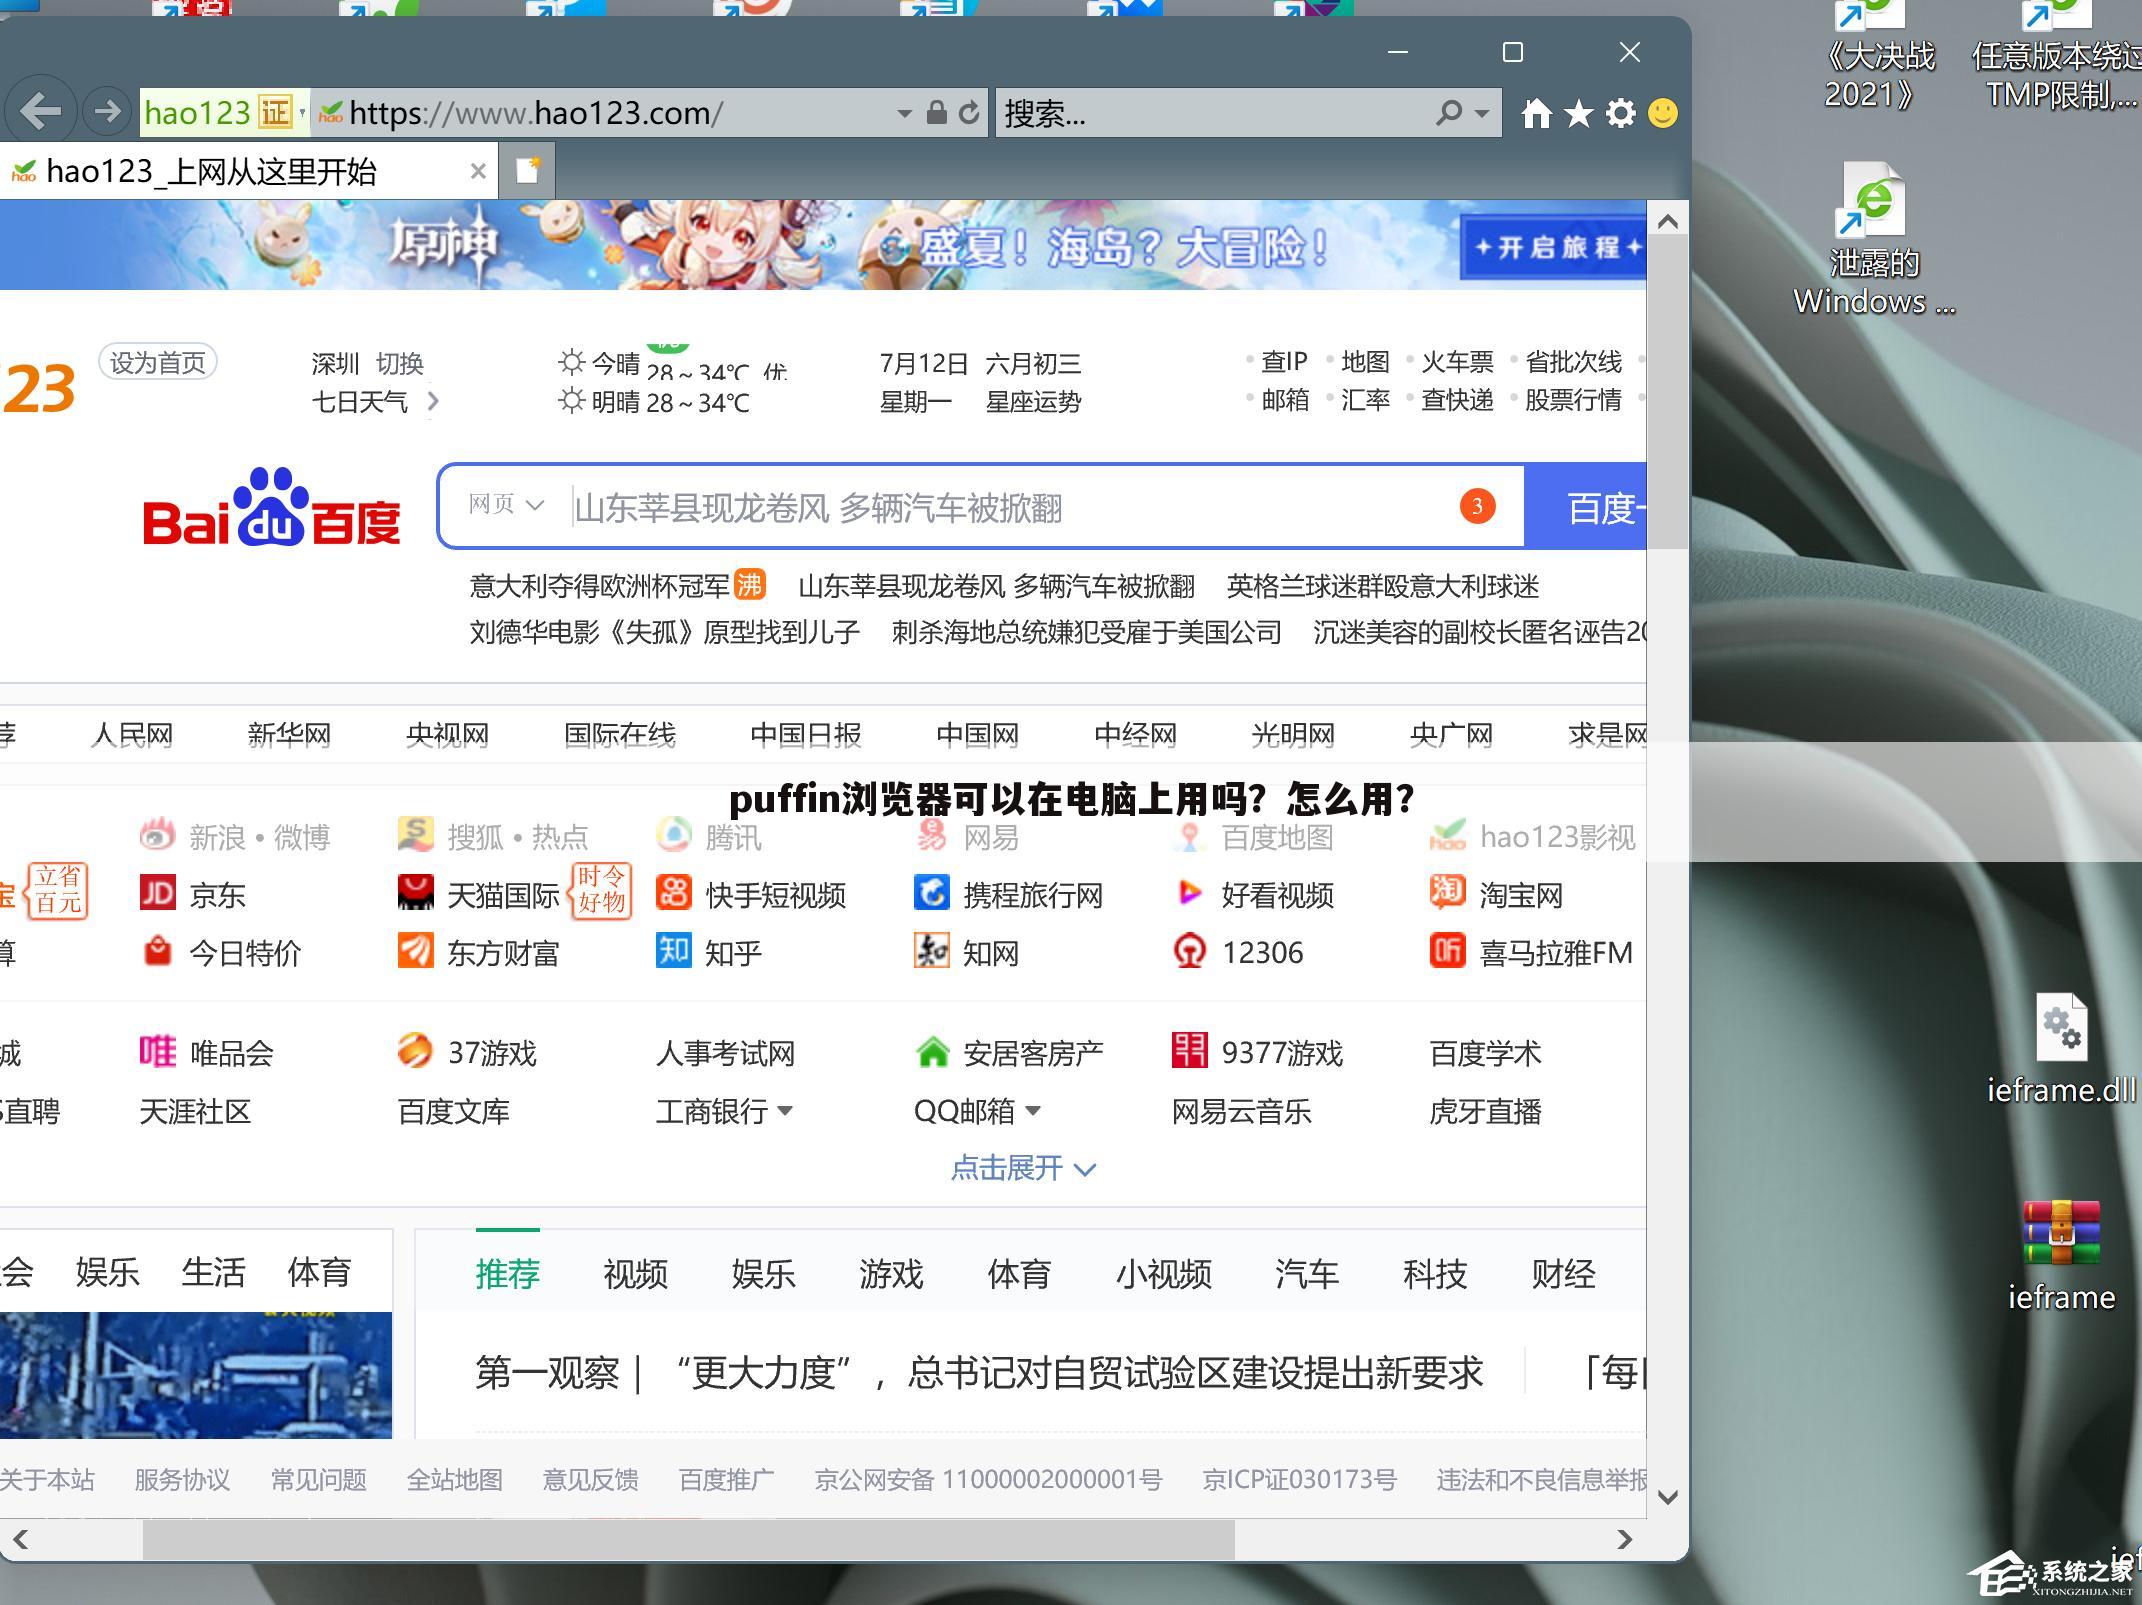This screenshot has width=2142, height=1605.
Task: Close the hao123 browser tab
Action: coord(478,171)
